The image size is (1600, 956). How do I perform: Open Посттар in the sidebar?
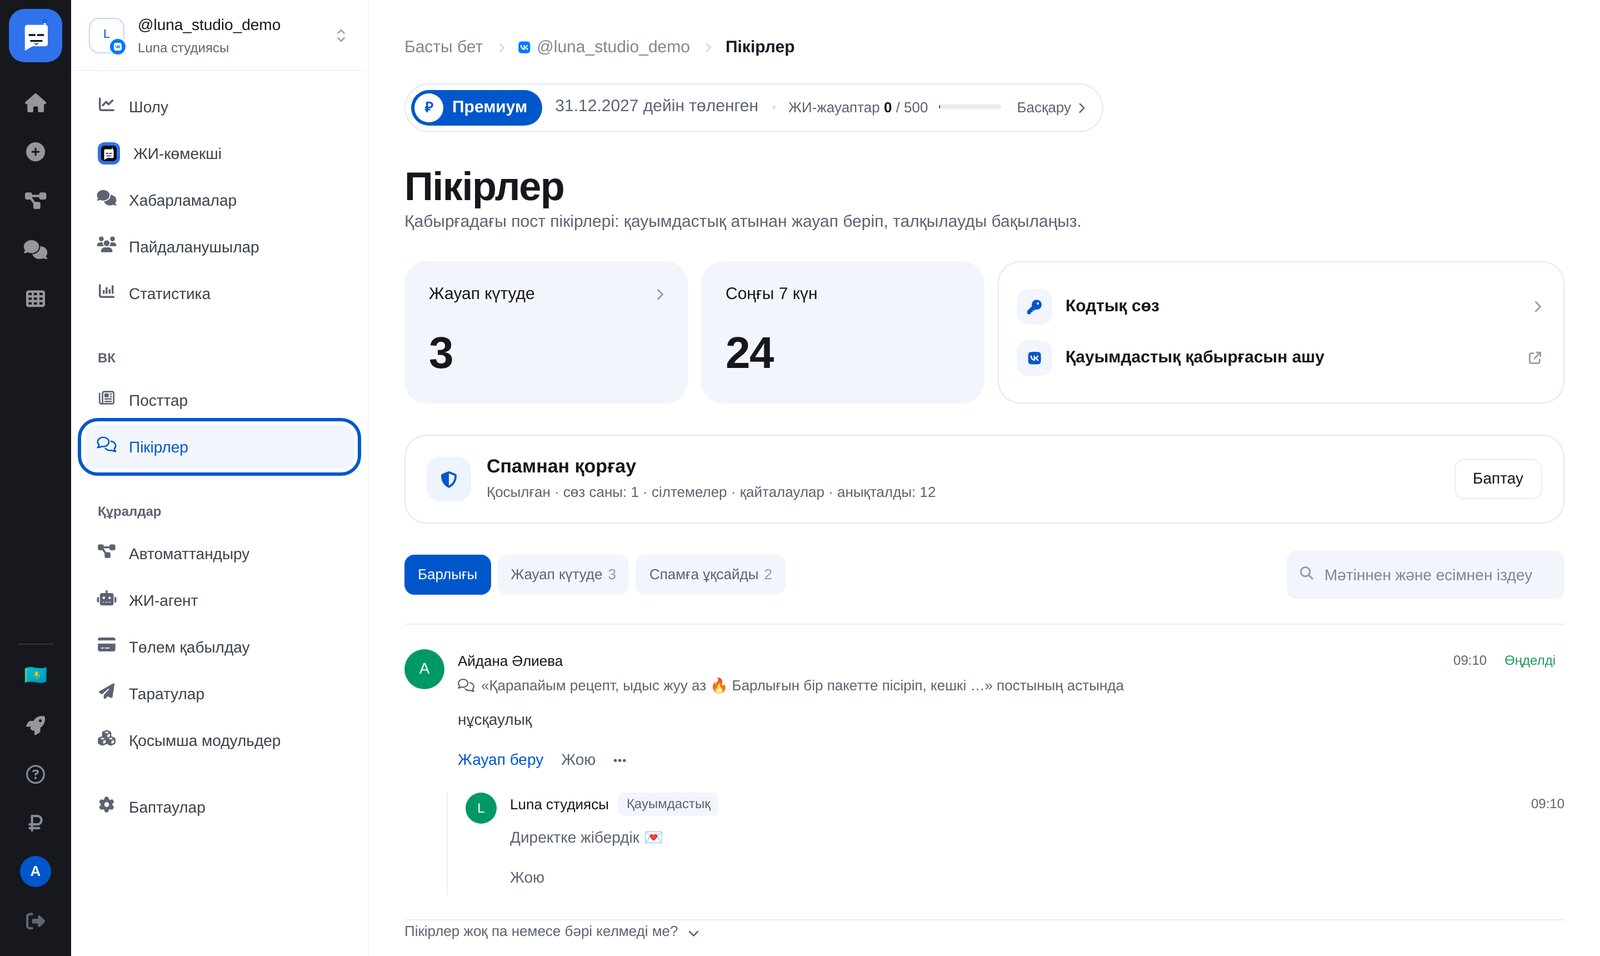pyautogui.click(x=219, y=400)
